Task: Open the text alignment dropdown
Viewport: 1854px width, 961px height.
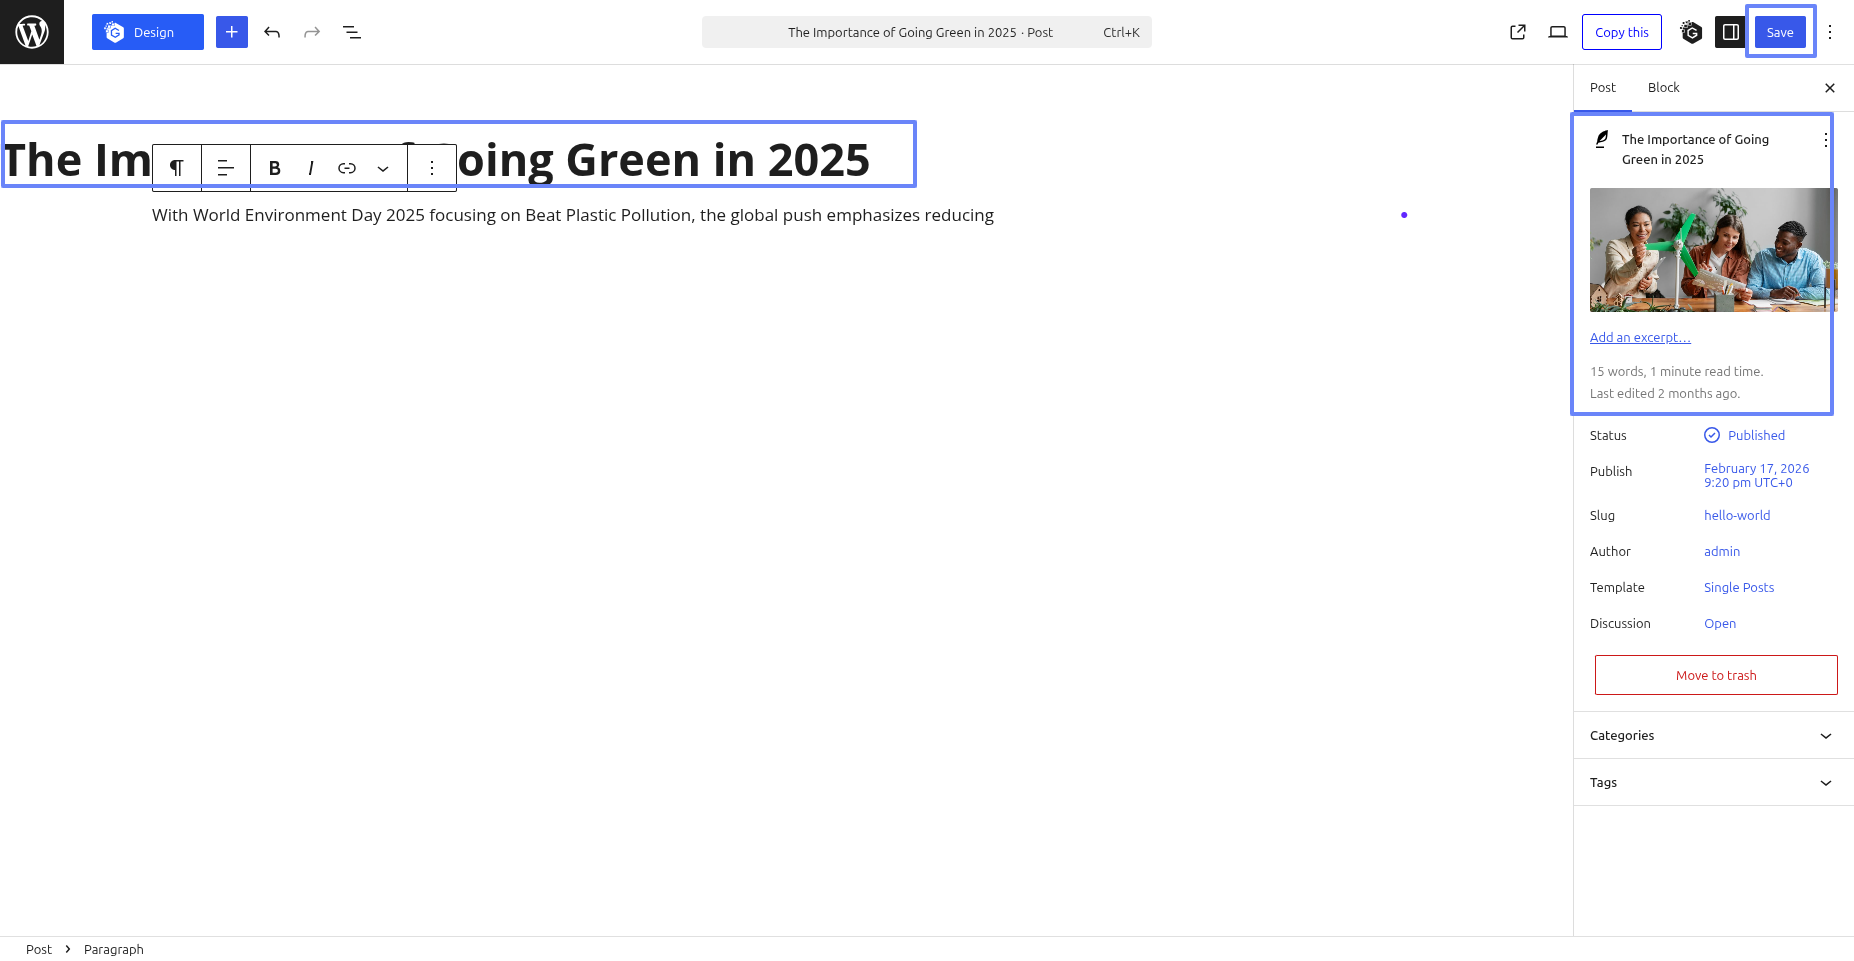Action: tap(226, 168)
